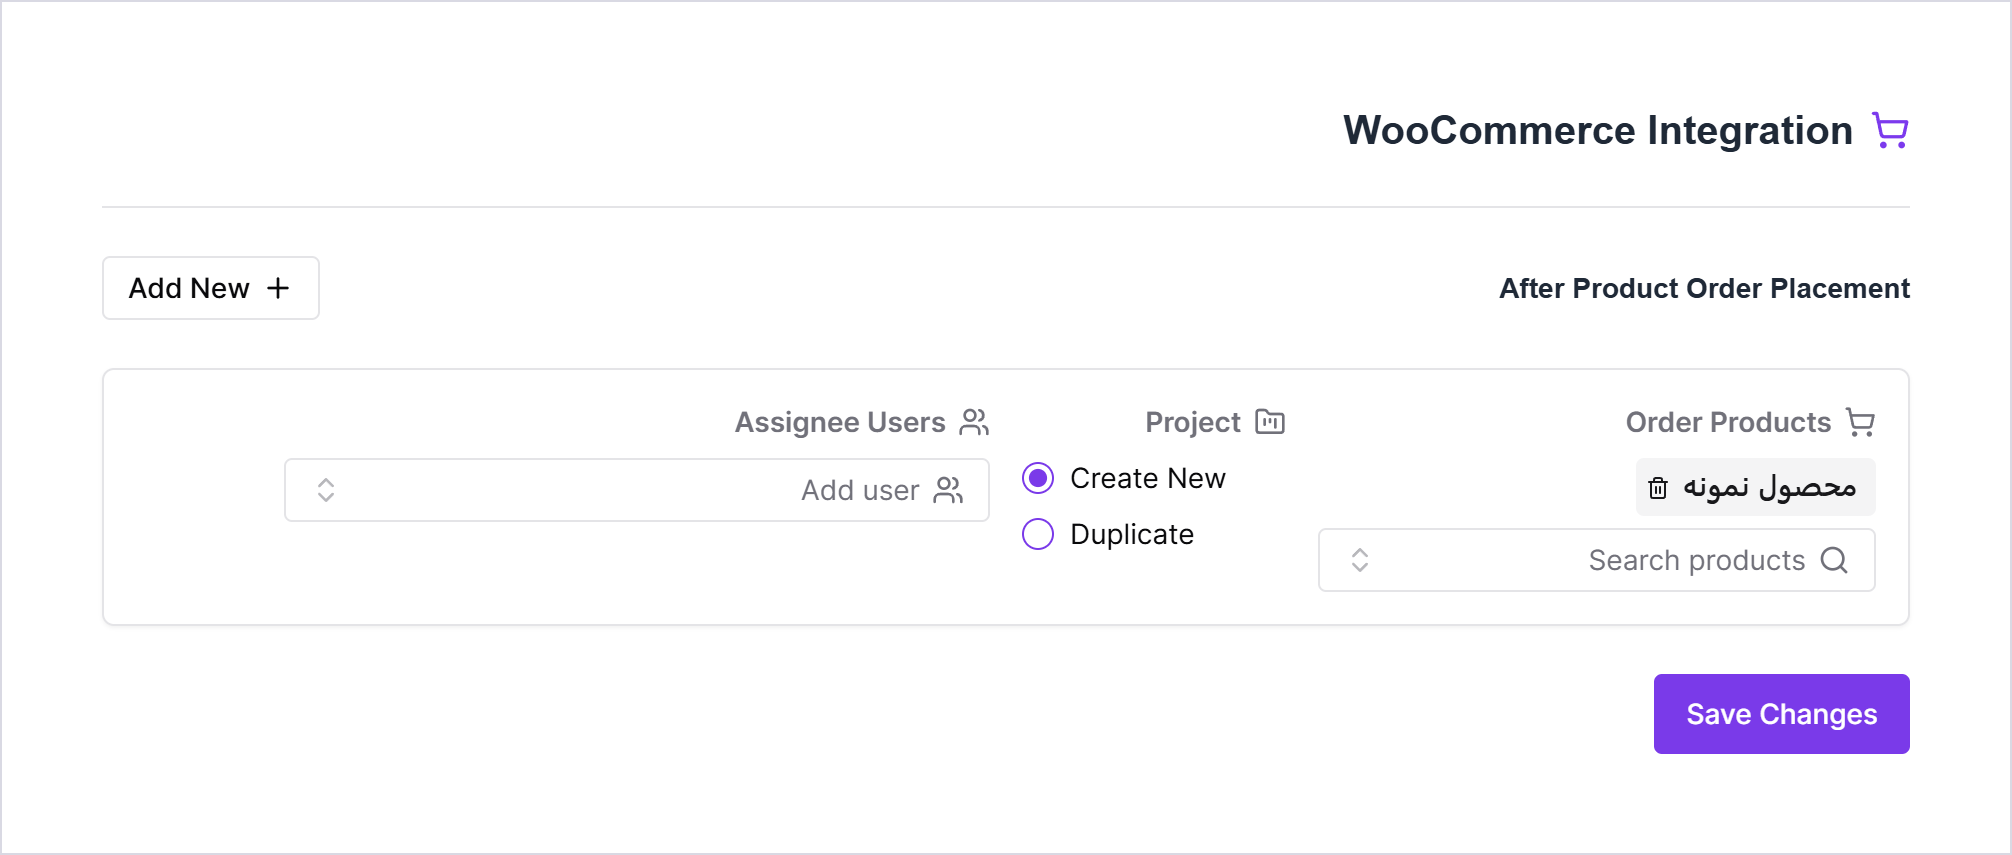Click the people icon inside Add user field
The image size is (2012, 855).
tap(948, 490)
